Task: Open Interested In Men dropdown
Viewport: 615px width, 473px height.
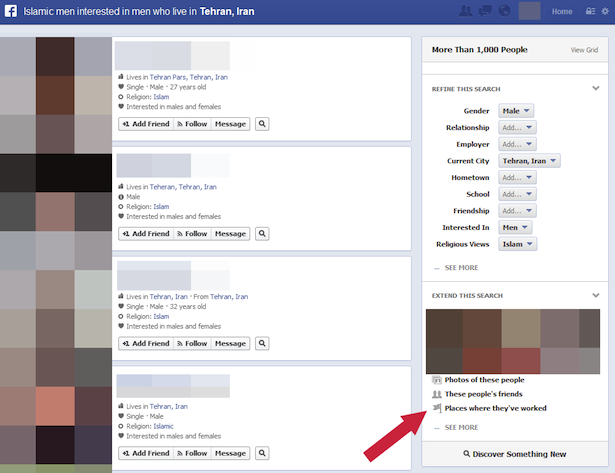Action: click(x=515, y=227)
